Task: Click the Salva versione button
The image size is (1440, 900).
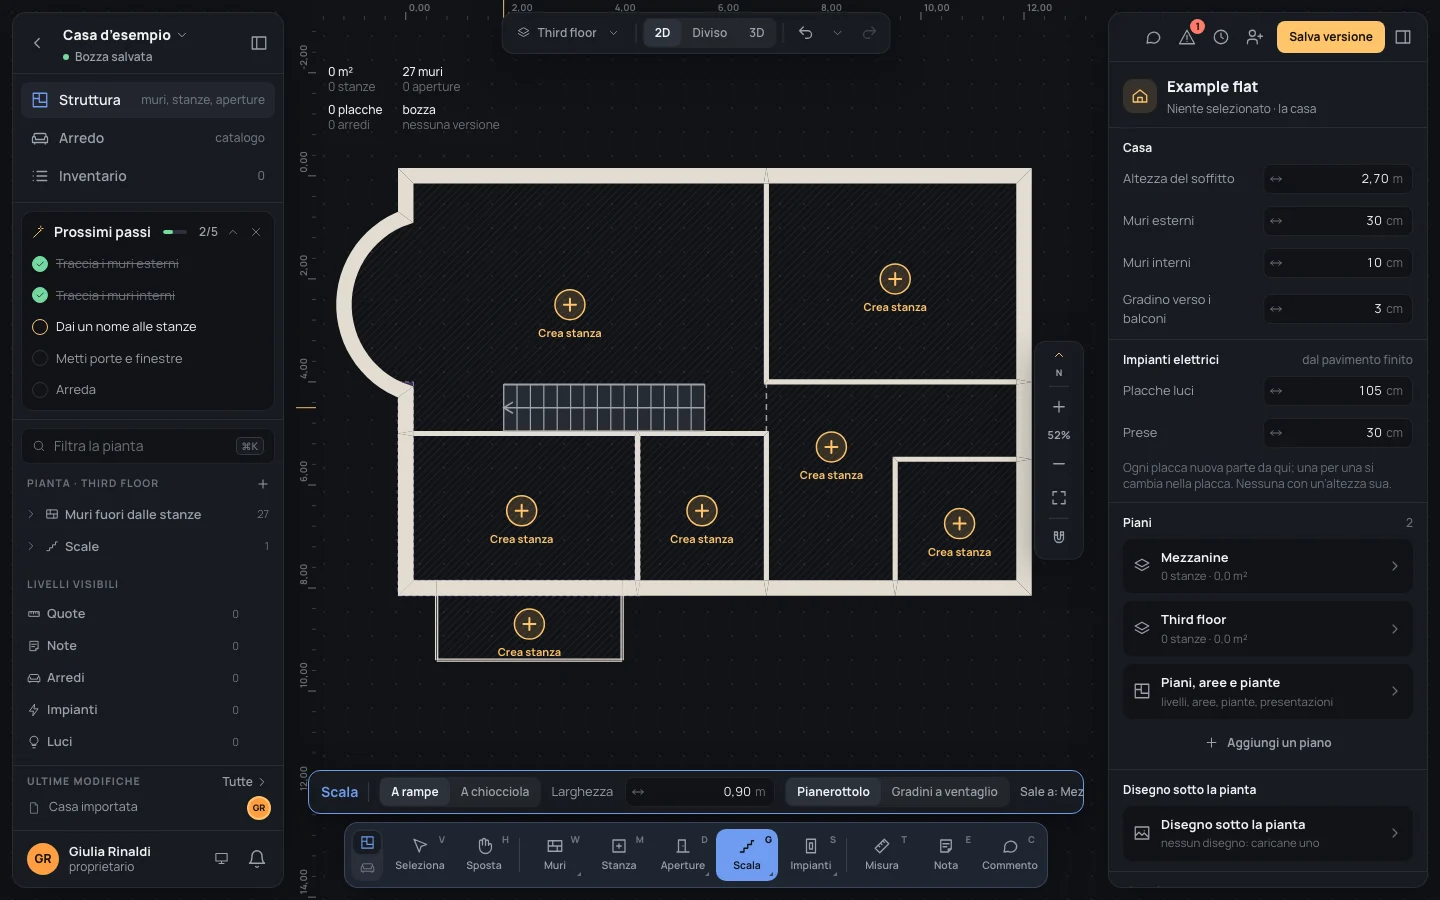Action: [1331, 37]
